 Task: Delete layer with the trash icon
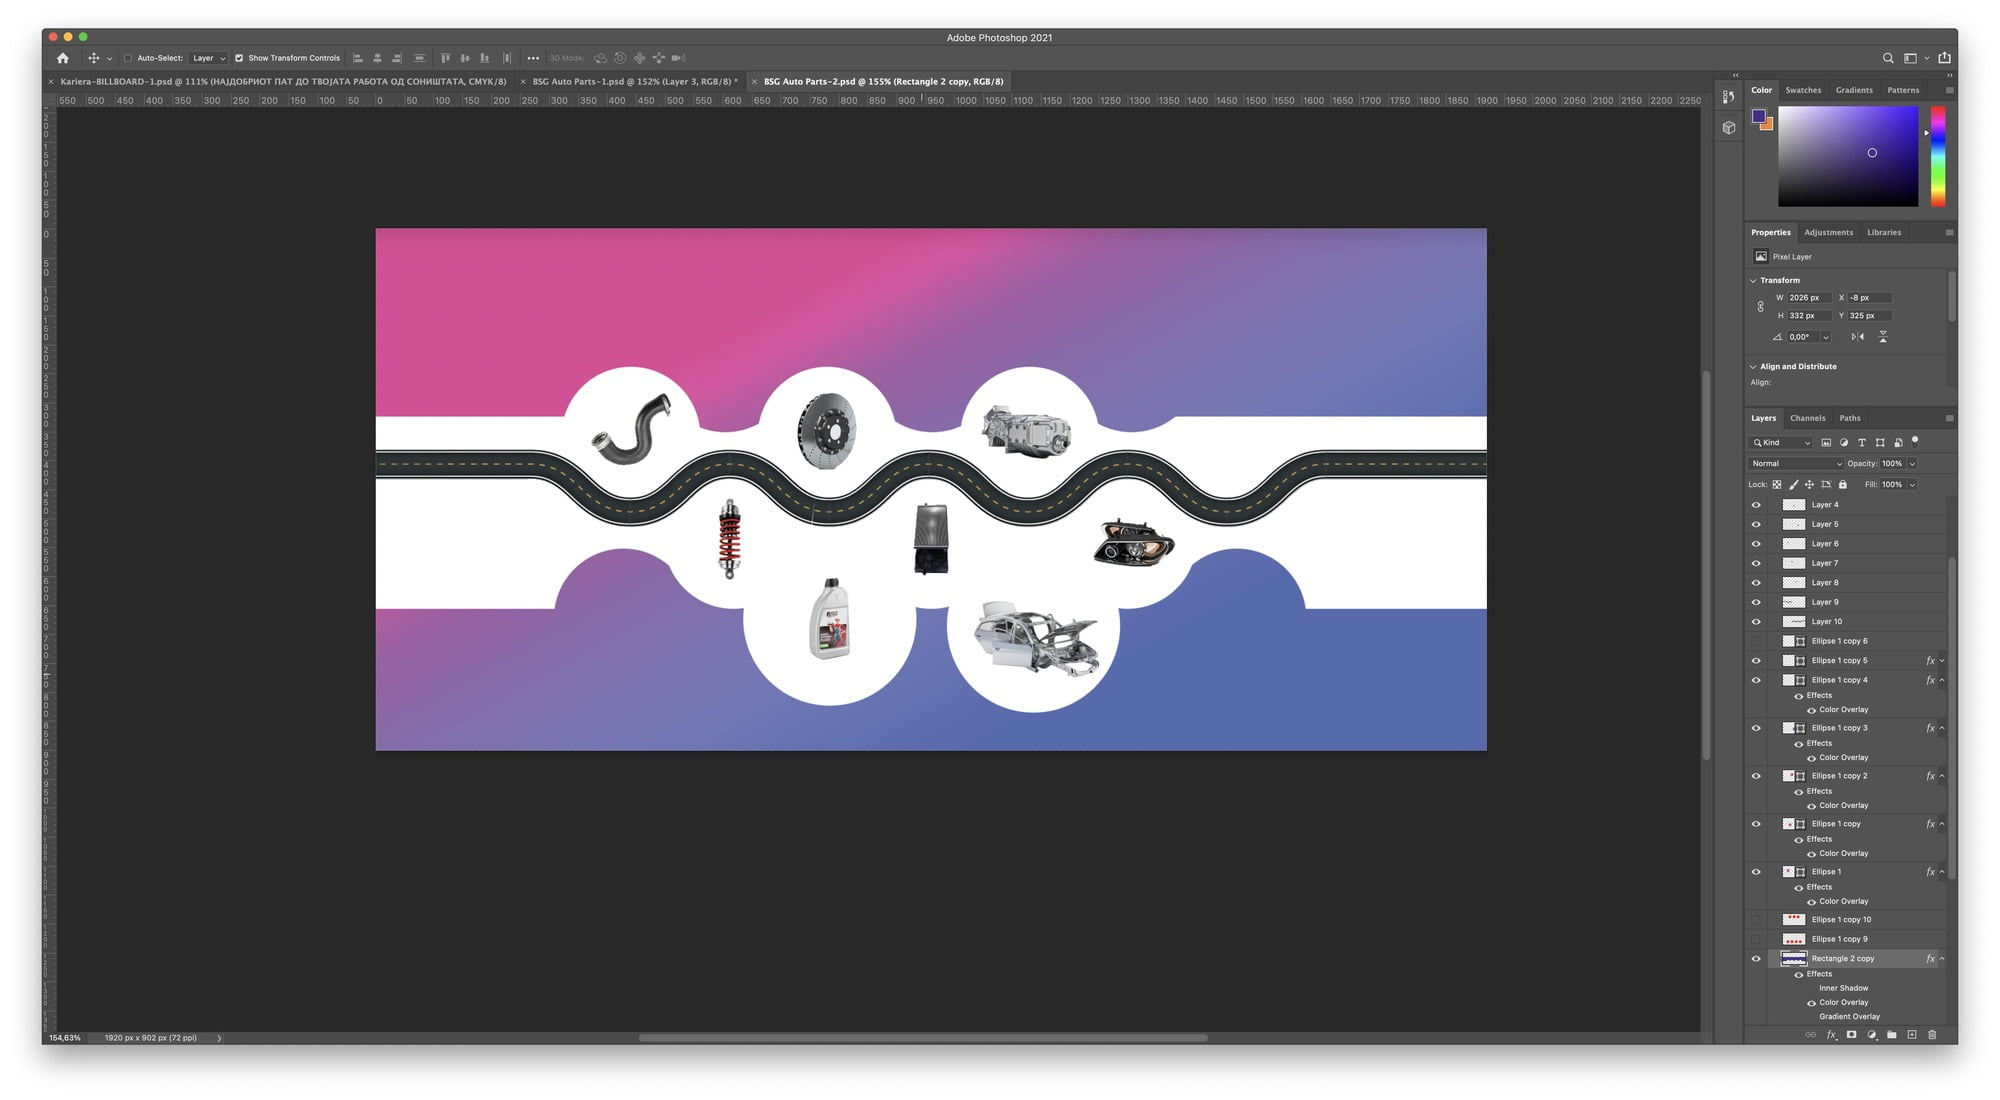click(x=1932, y=1035)
